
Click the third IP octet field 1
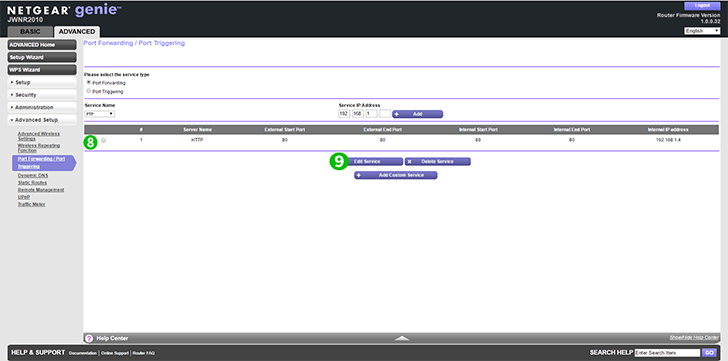[371, 114]
